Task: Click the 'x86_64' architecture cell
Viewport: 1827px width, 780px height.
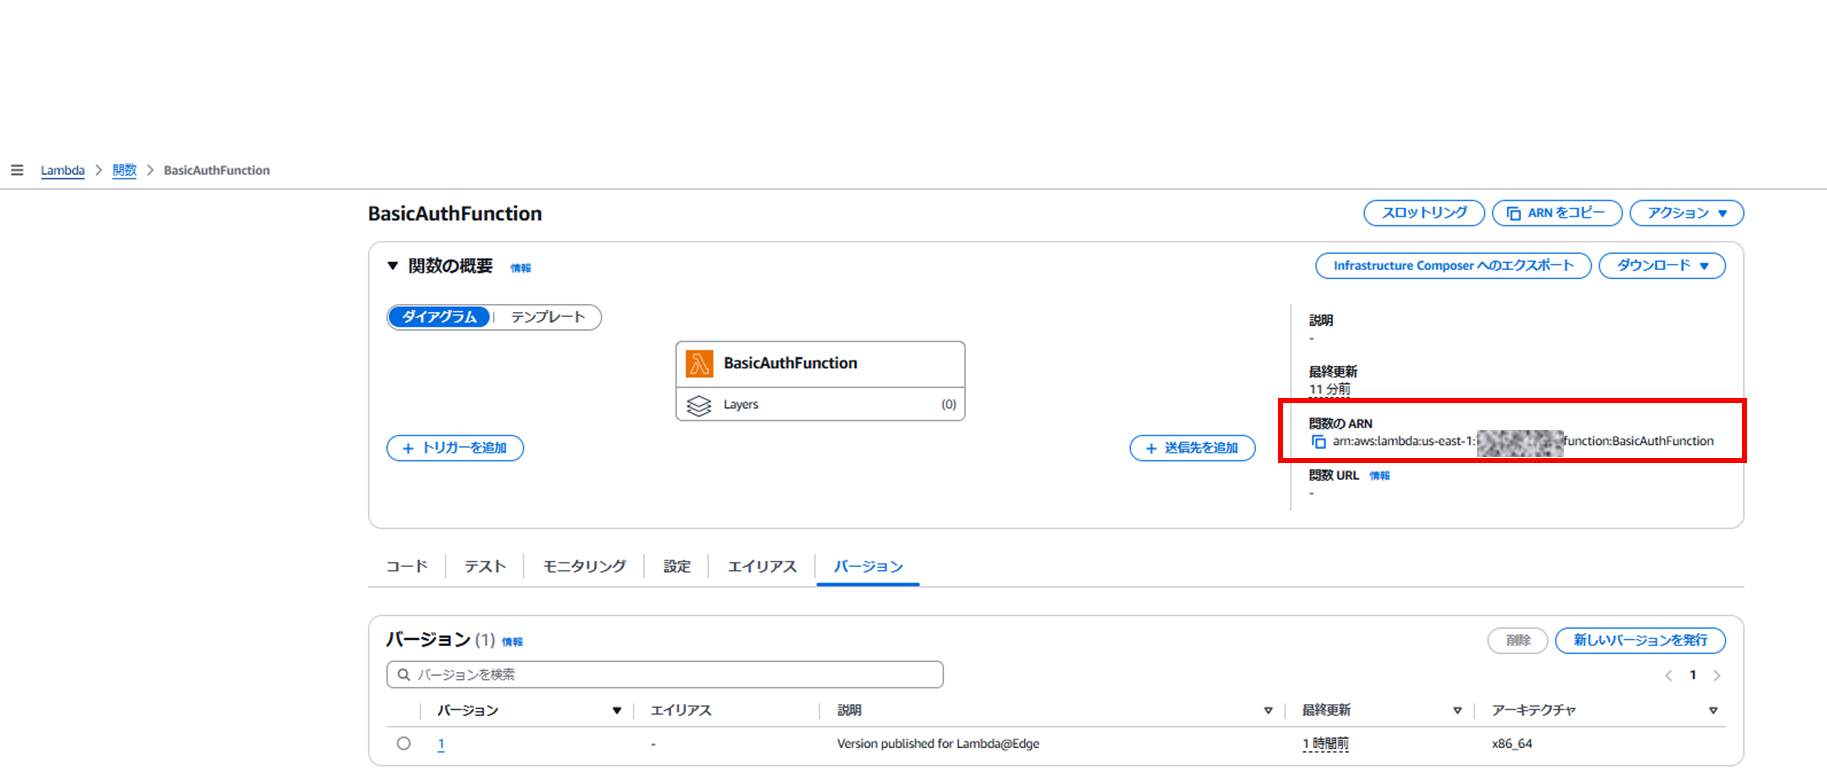Action: (1512, 744)
